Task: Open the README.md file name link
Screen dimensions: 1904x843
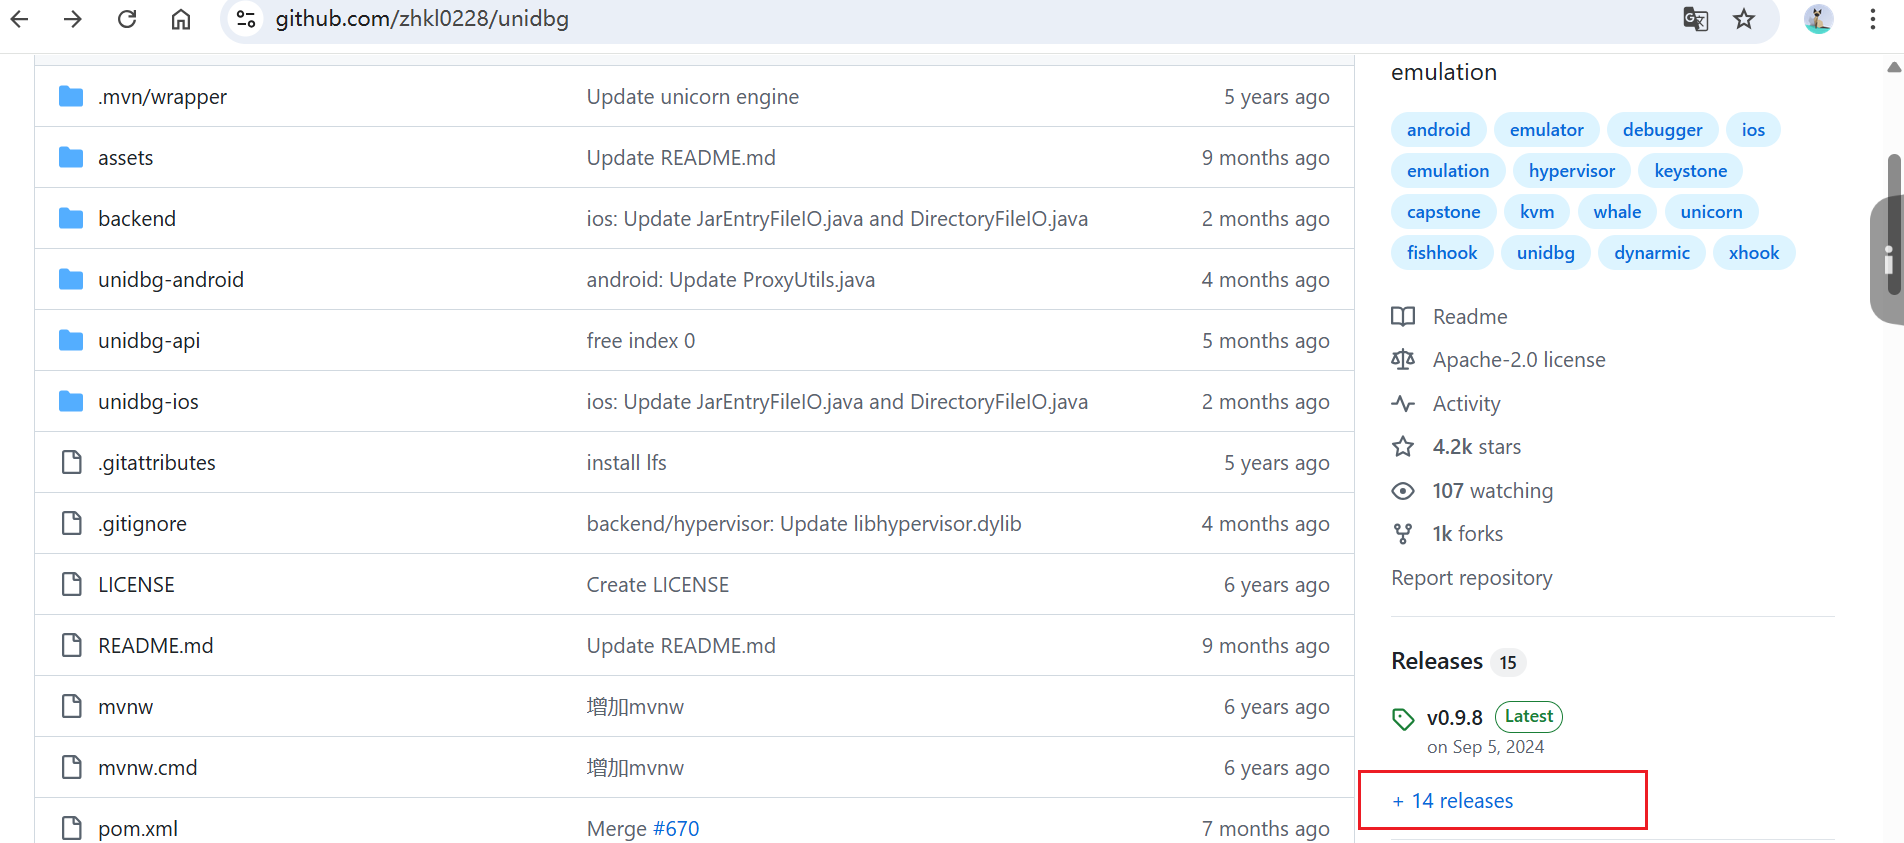Action: [155, 646]
